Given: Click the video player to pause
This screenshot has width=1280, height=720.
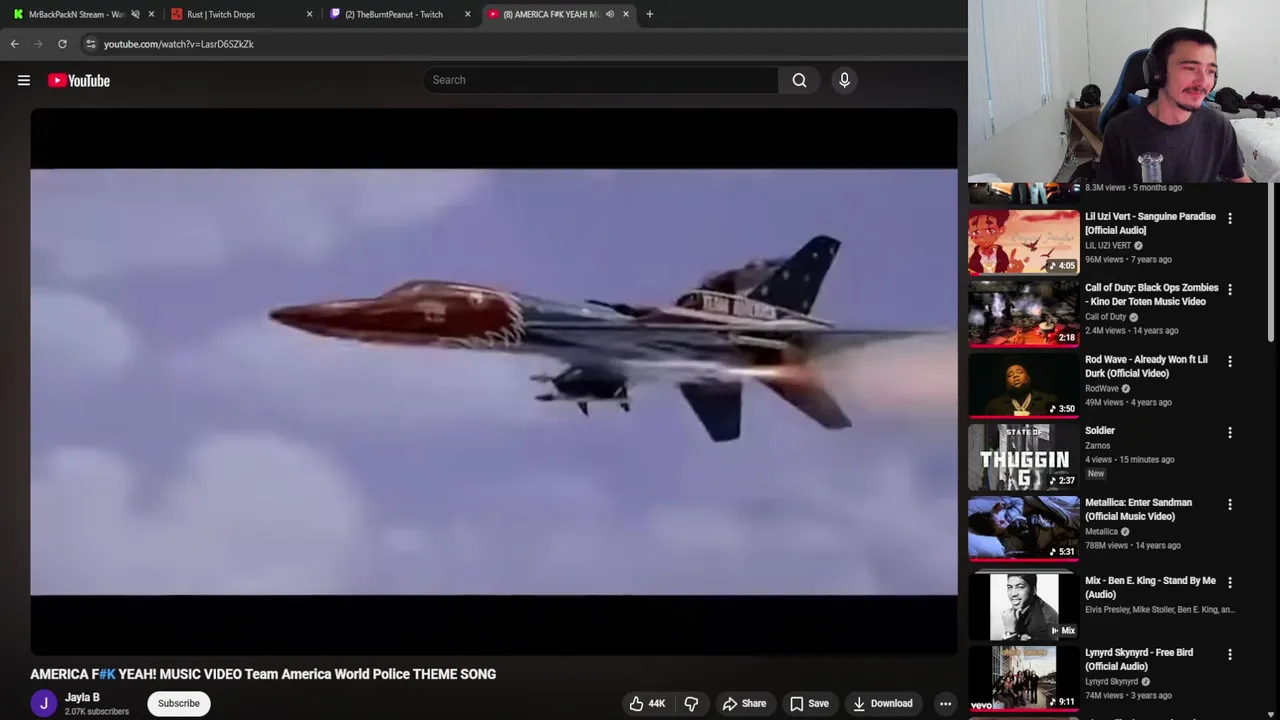Looking at the screenshot, I should tap(494, 382).
